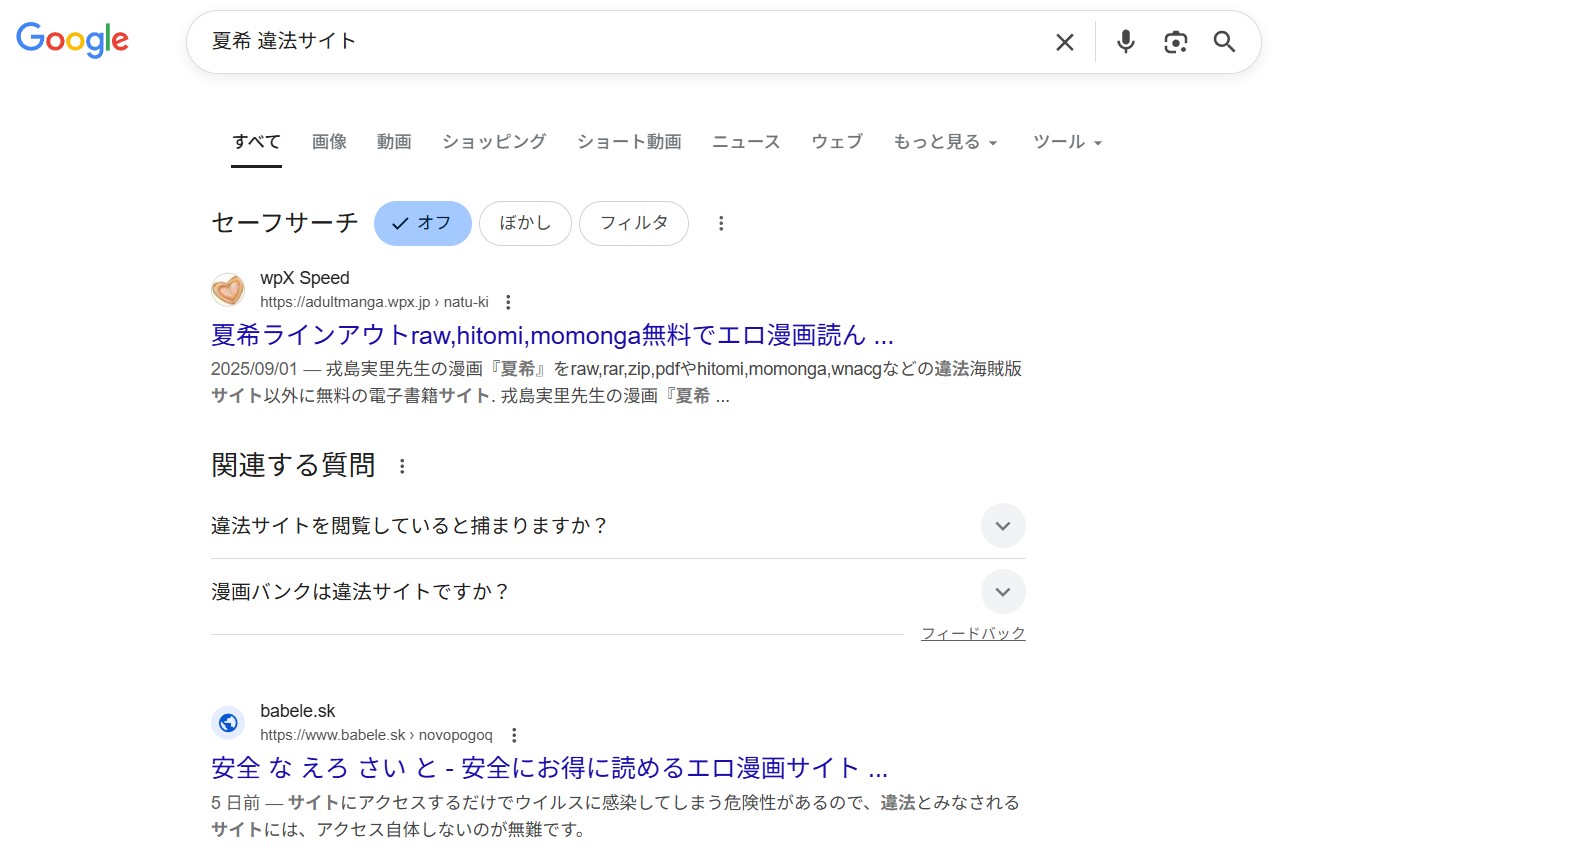The width and height of the screenshot is (1583, 853).
Task: Click the wpX Speed site favicon
Action: coord(228,290)
